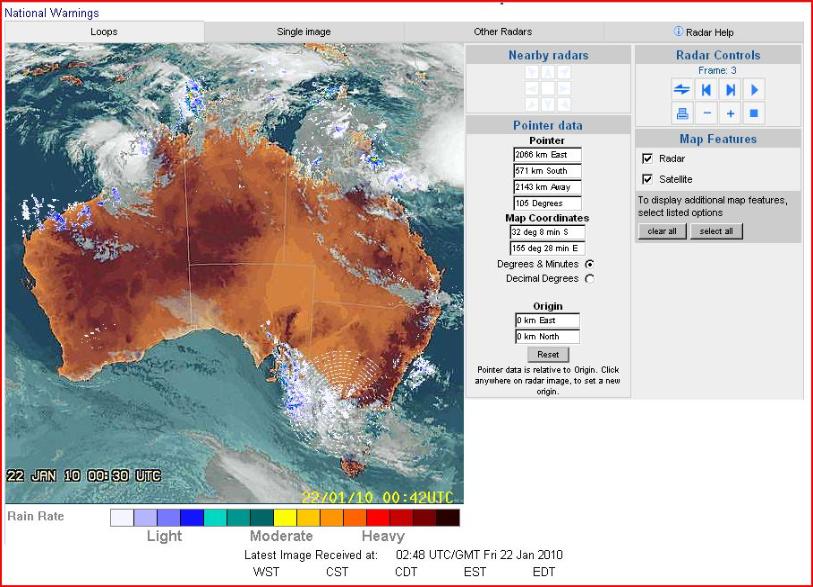Advance to the next radar frame
The width and height of the screenshot is (813, 587).
731,90
